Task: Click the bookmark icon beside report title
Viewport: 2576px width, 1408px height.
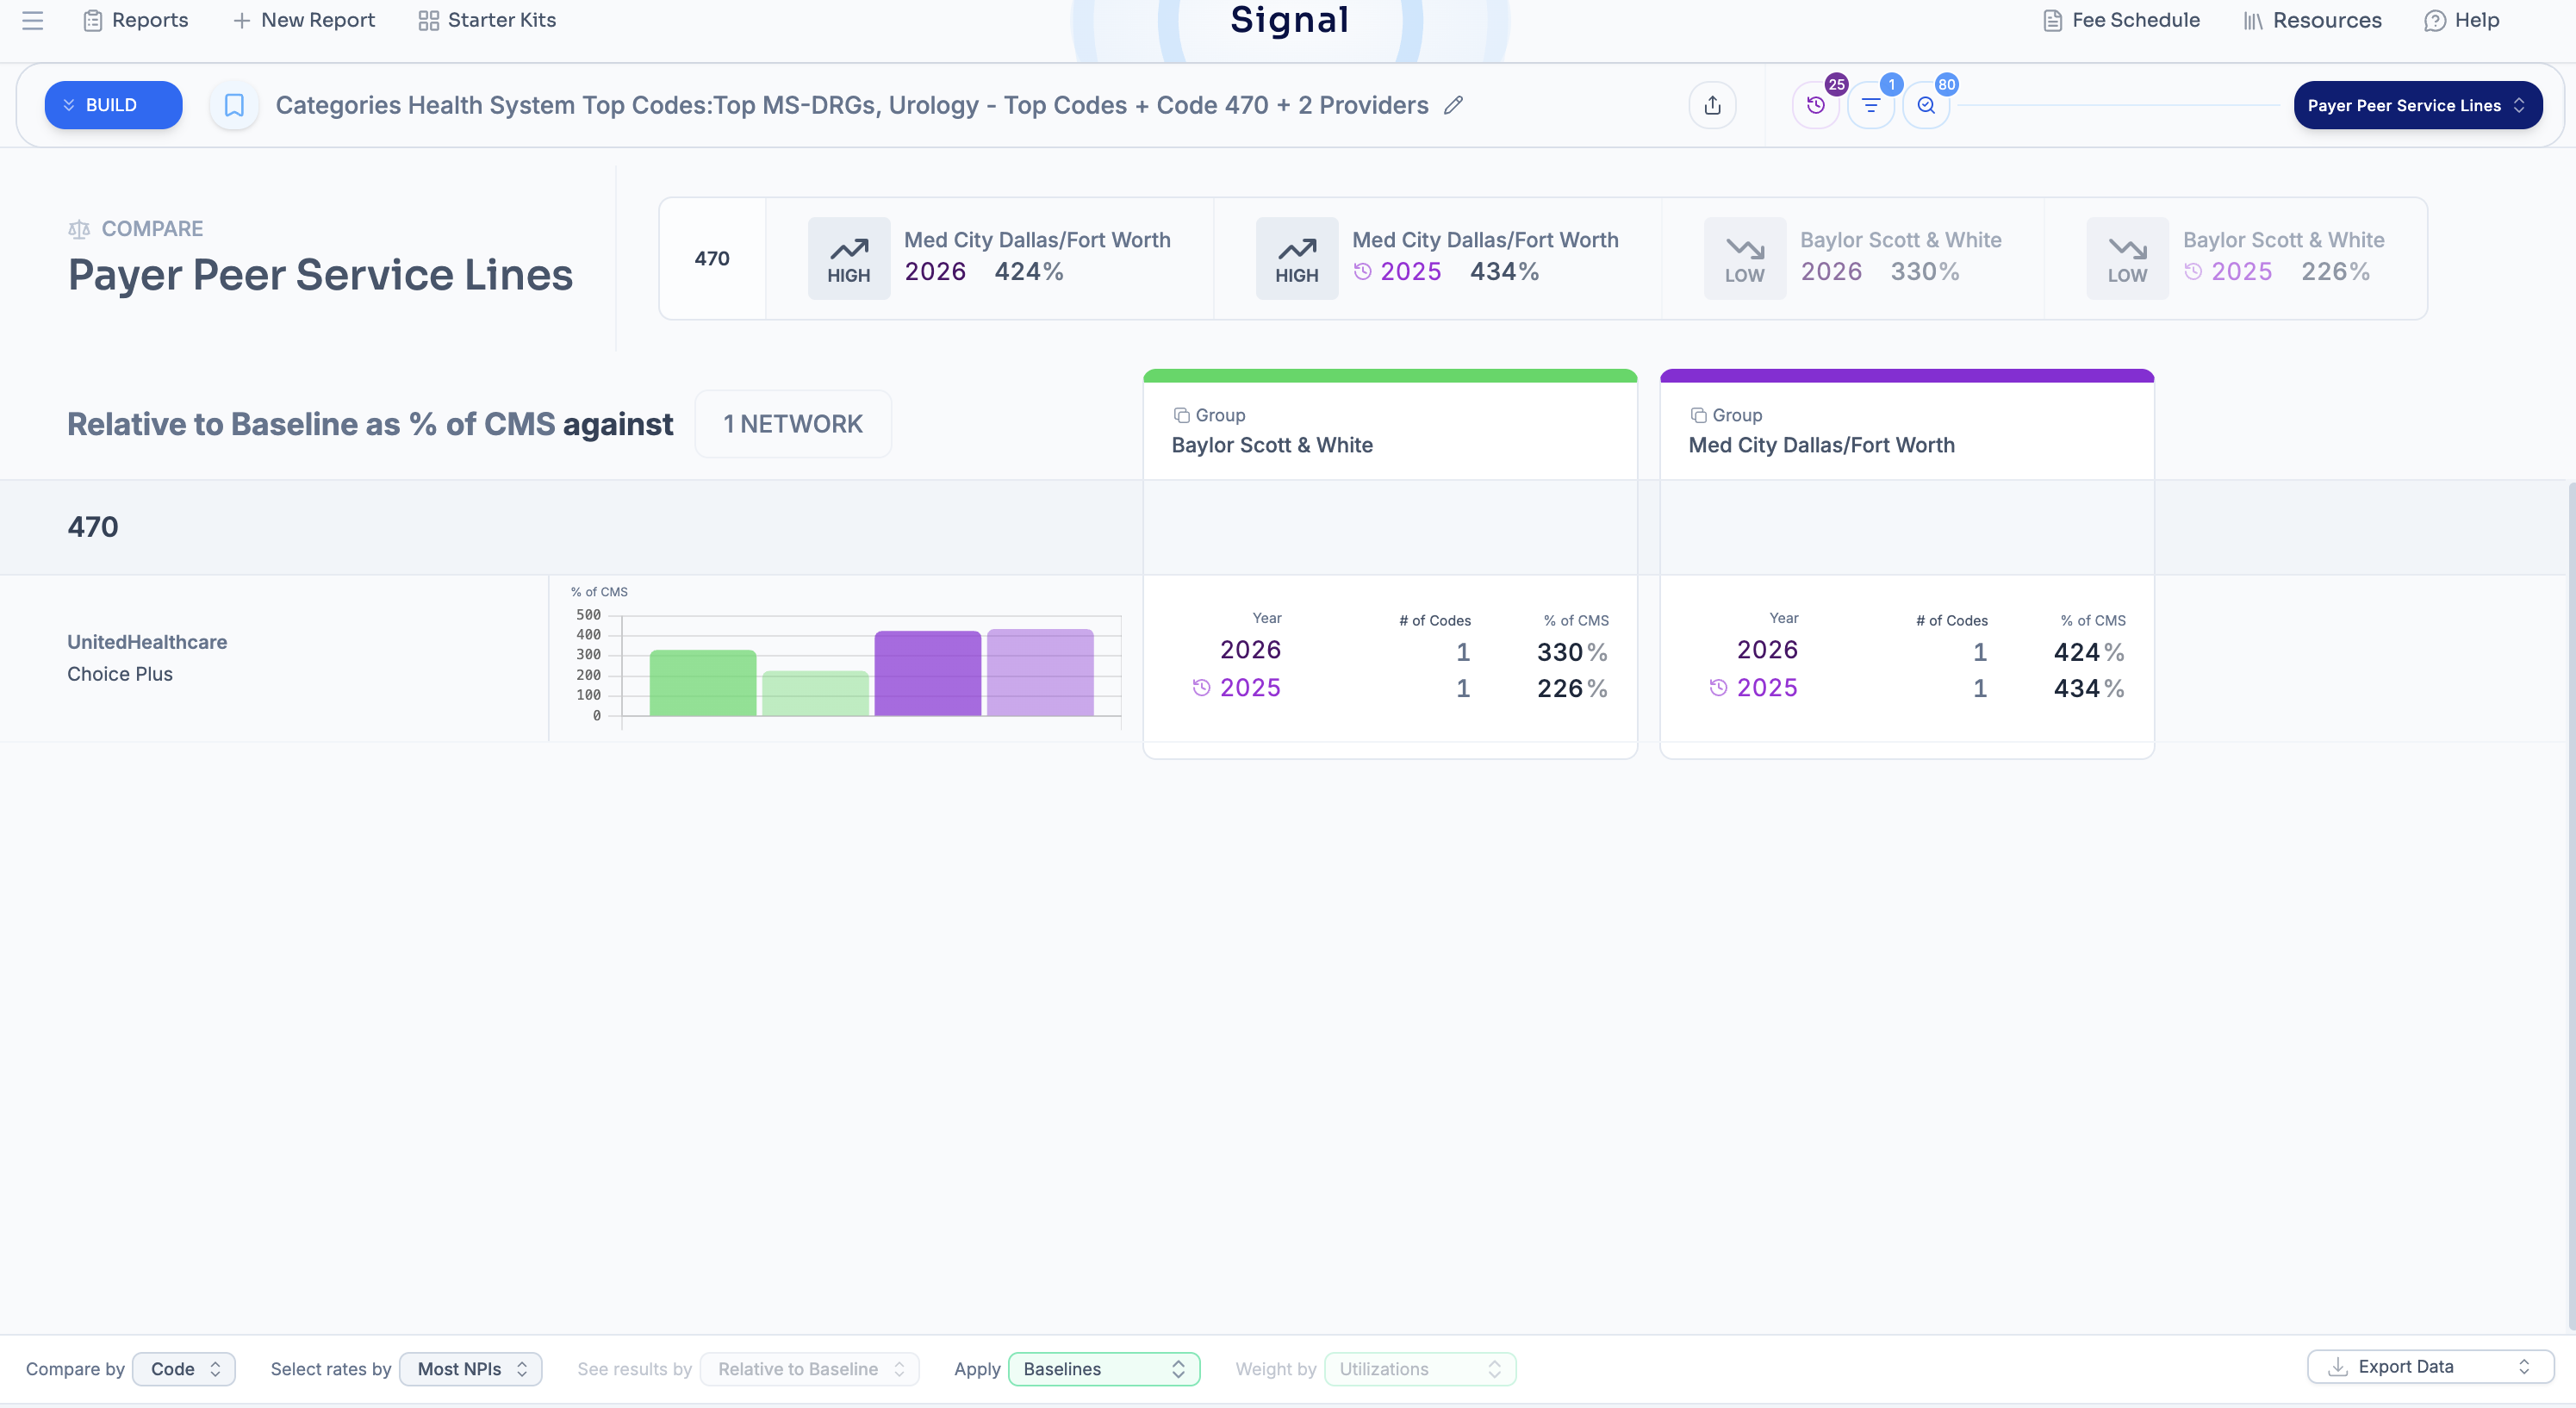Action: (234, 105)
